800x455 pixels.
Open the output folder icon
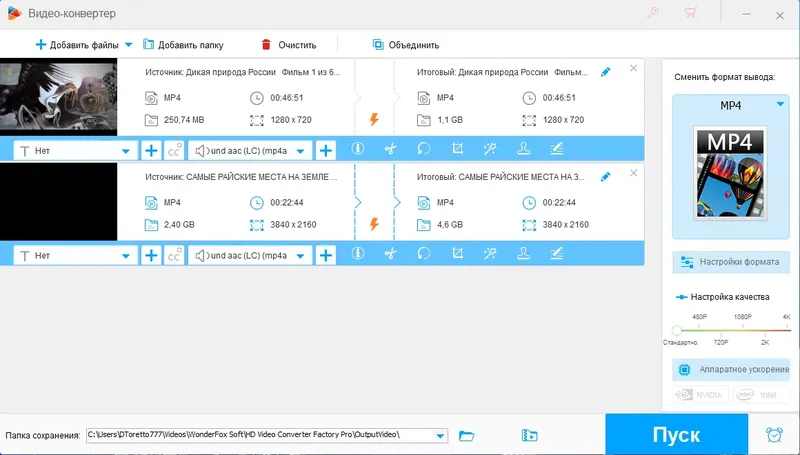[x=466, y=436]
